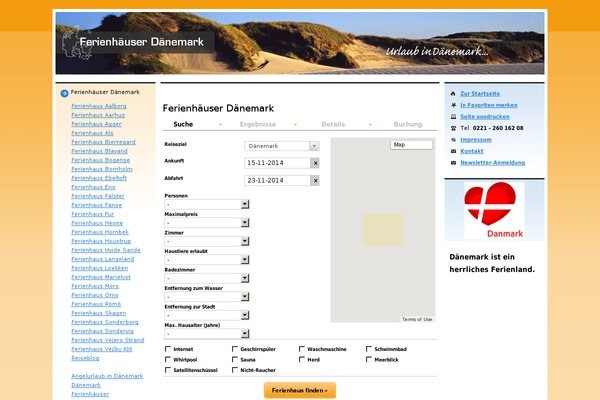Open the Ferienhaus Aalborg link
600x400 pixels.
(99, 106)
